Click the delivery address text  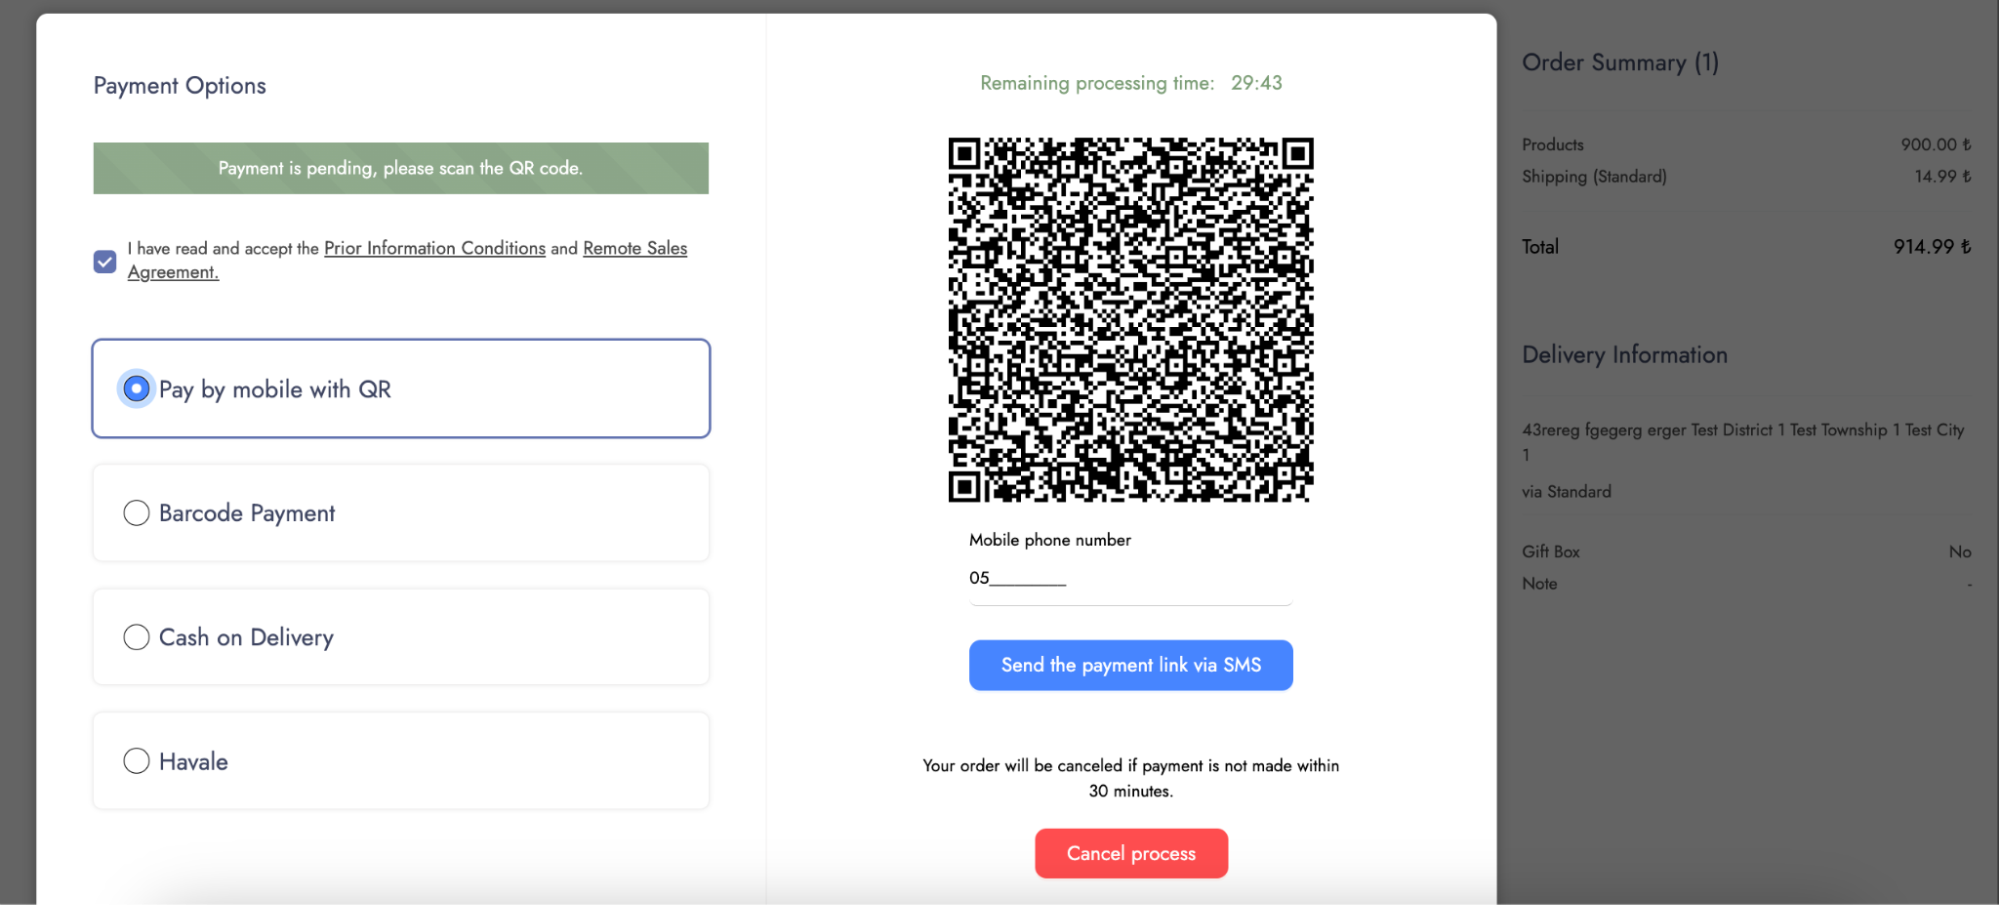[x=1742, y=431]
